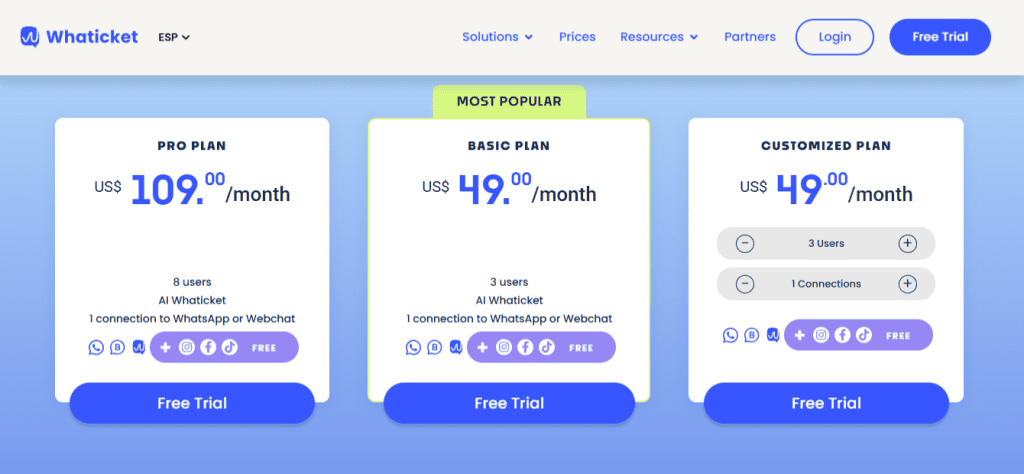Click Facebook icon in the Customized Plan card

842,336
